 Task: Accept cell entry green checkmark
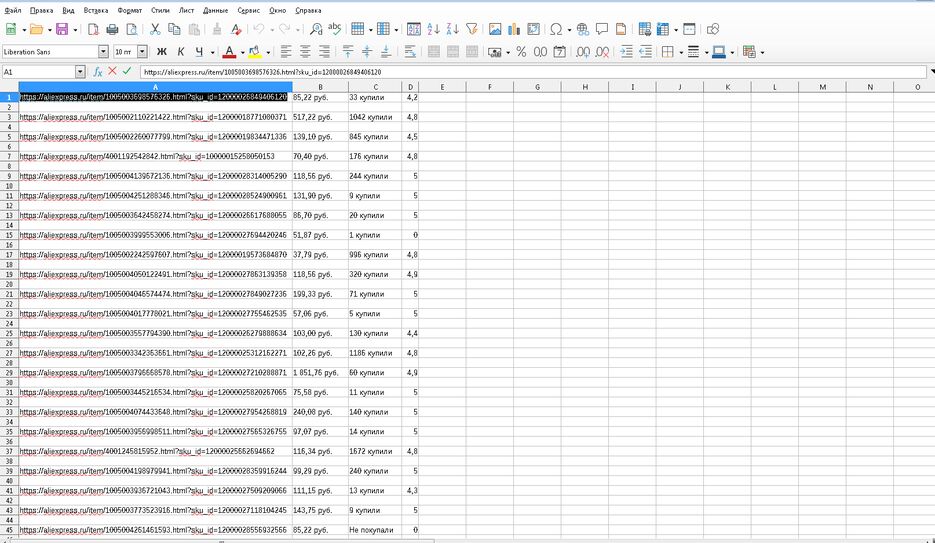[x=126, y=71]
